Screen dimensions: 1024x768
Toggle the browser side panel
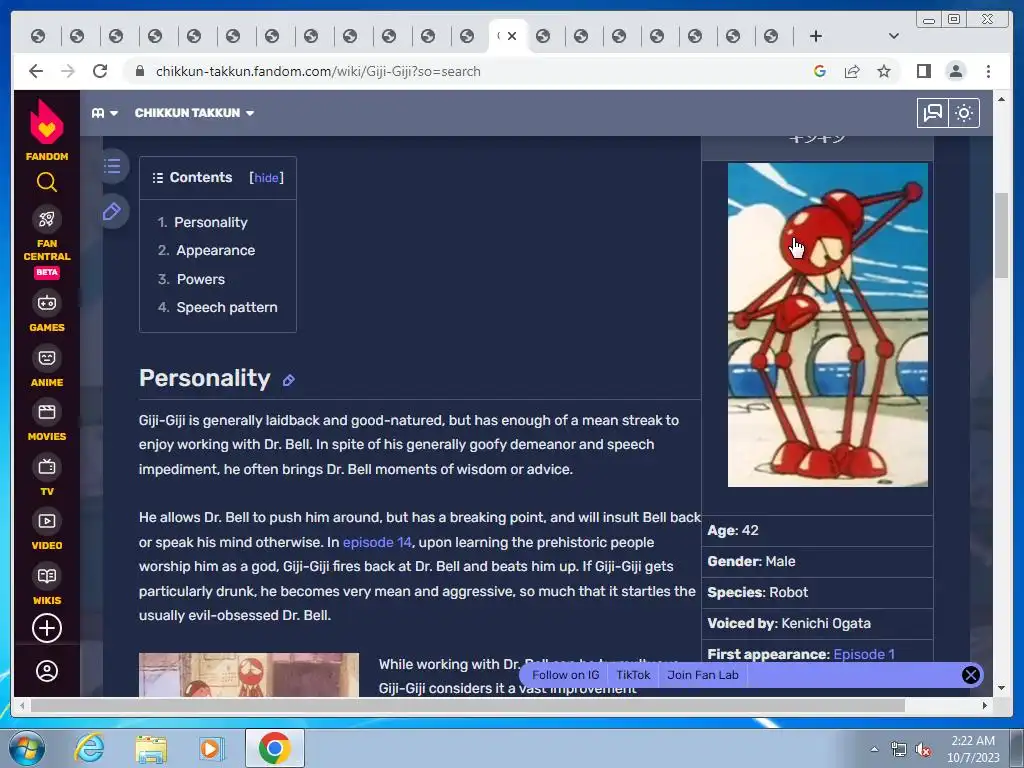923,71
